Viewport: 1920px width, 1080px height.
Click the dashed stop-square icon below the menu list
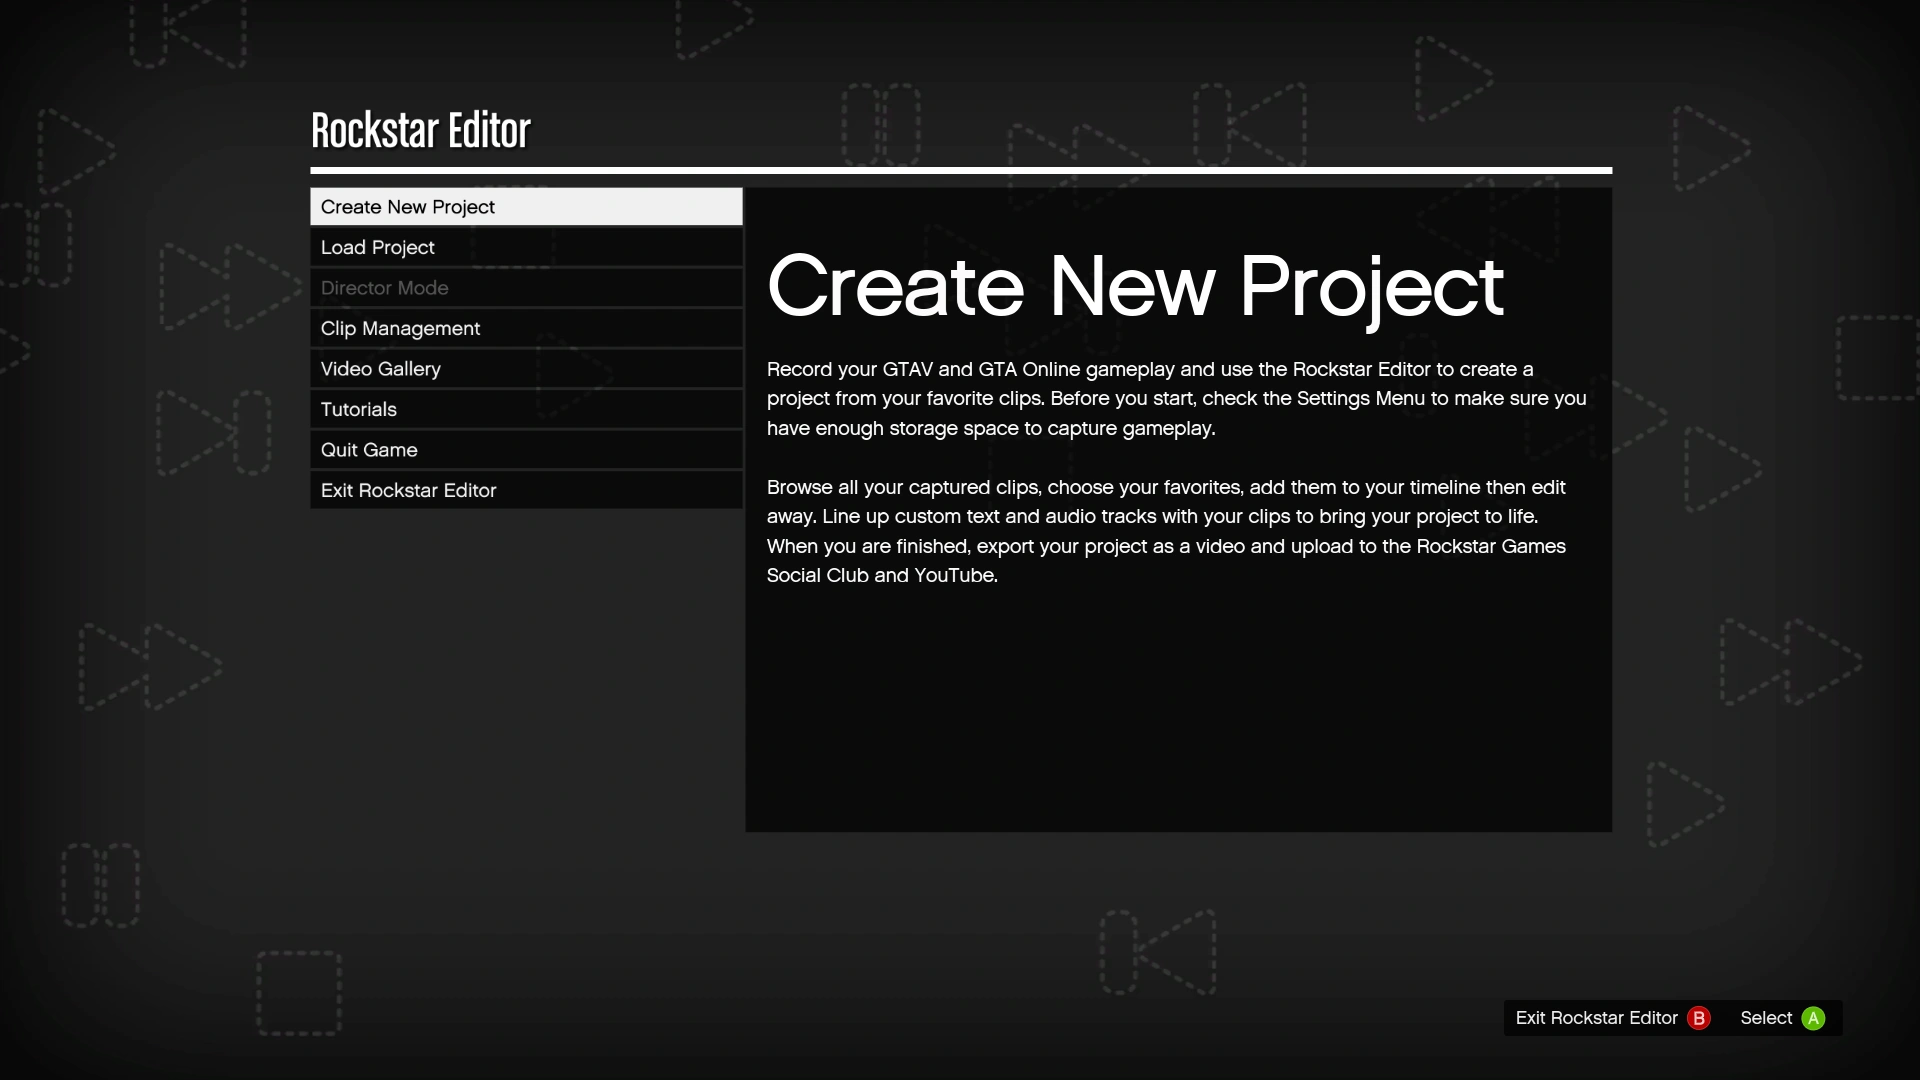point(299,992)
